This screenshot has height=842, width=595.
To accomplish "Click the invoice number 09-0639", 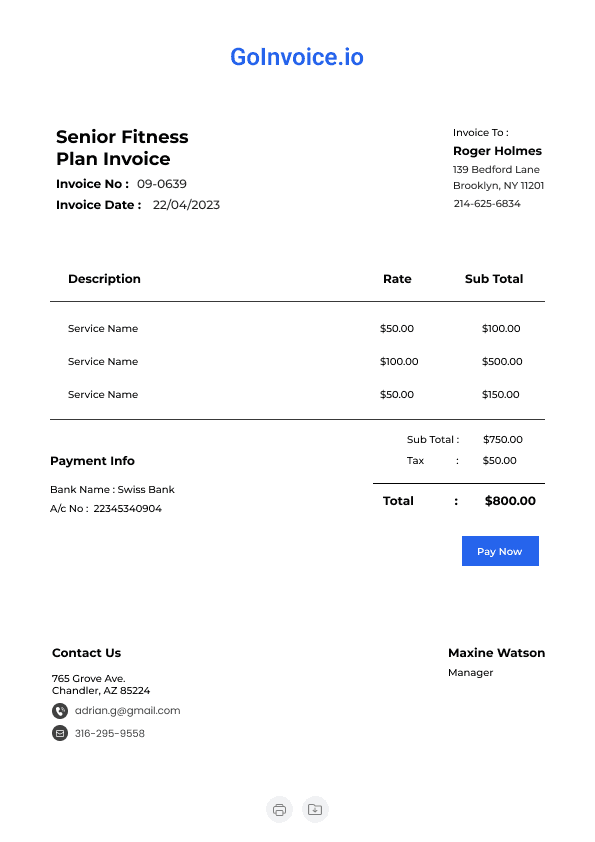I will click(x=162, y=184).
